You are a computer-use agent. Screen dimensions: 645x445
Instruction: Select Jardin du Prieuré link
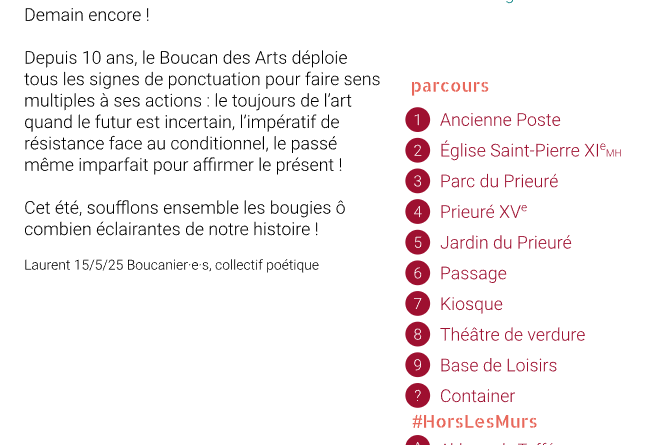(x=505, y=243)
